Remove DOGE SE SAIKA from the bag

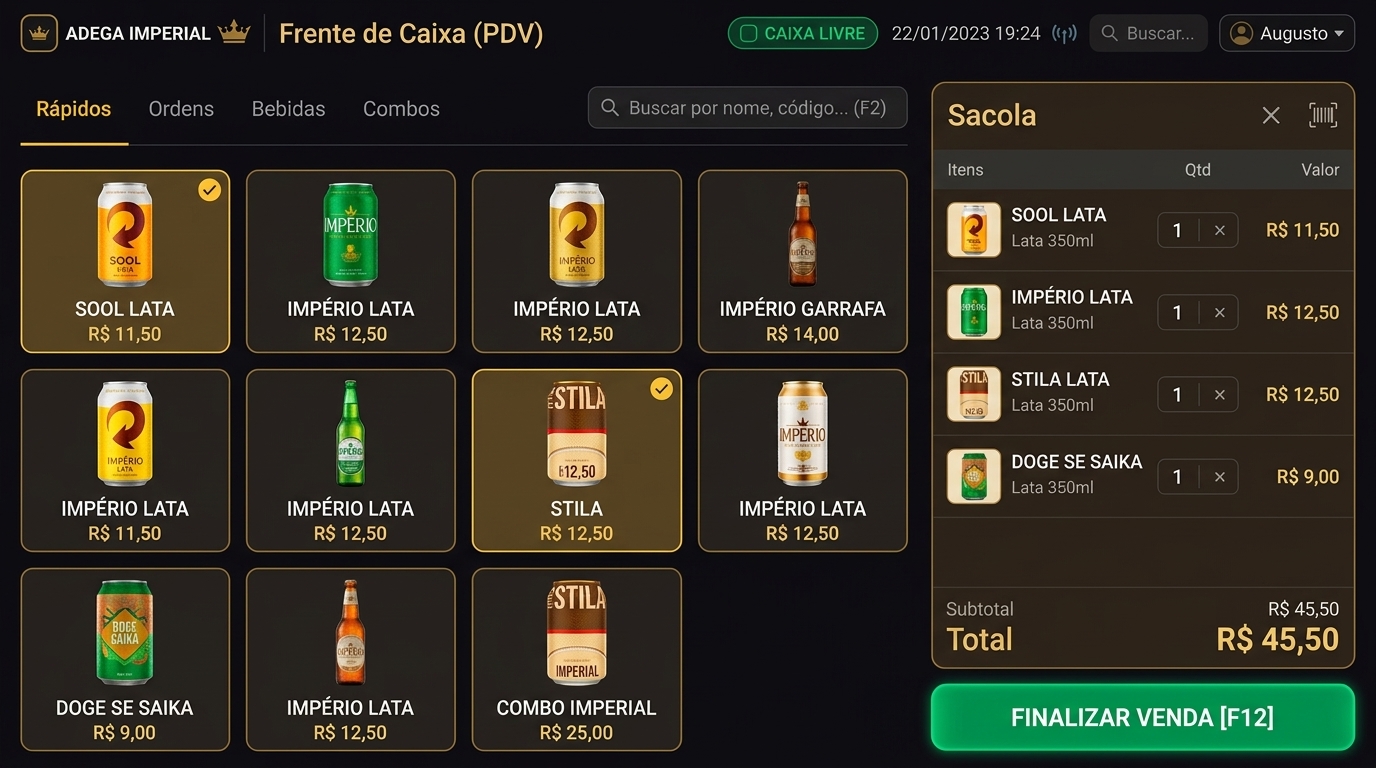tap(1220, 477)
